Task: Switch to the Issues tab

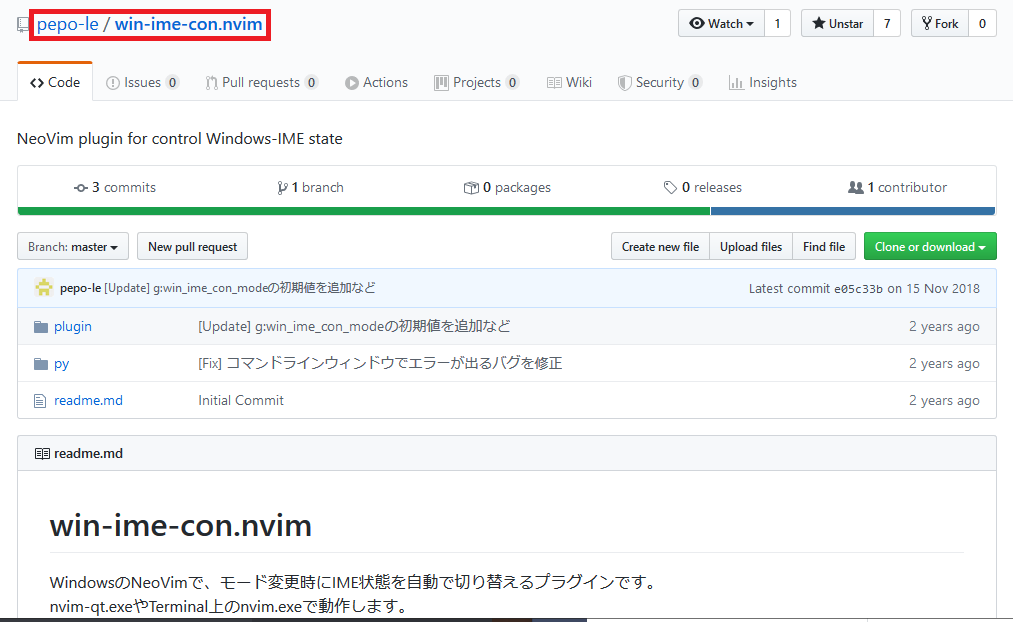Action: pos(142,82)
